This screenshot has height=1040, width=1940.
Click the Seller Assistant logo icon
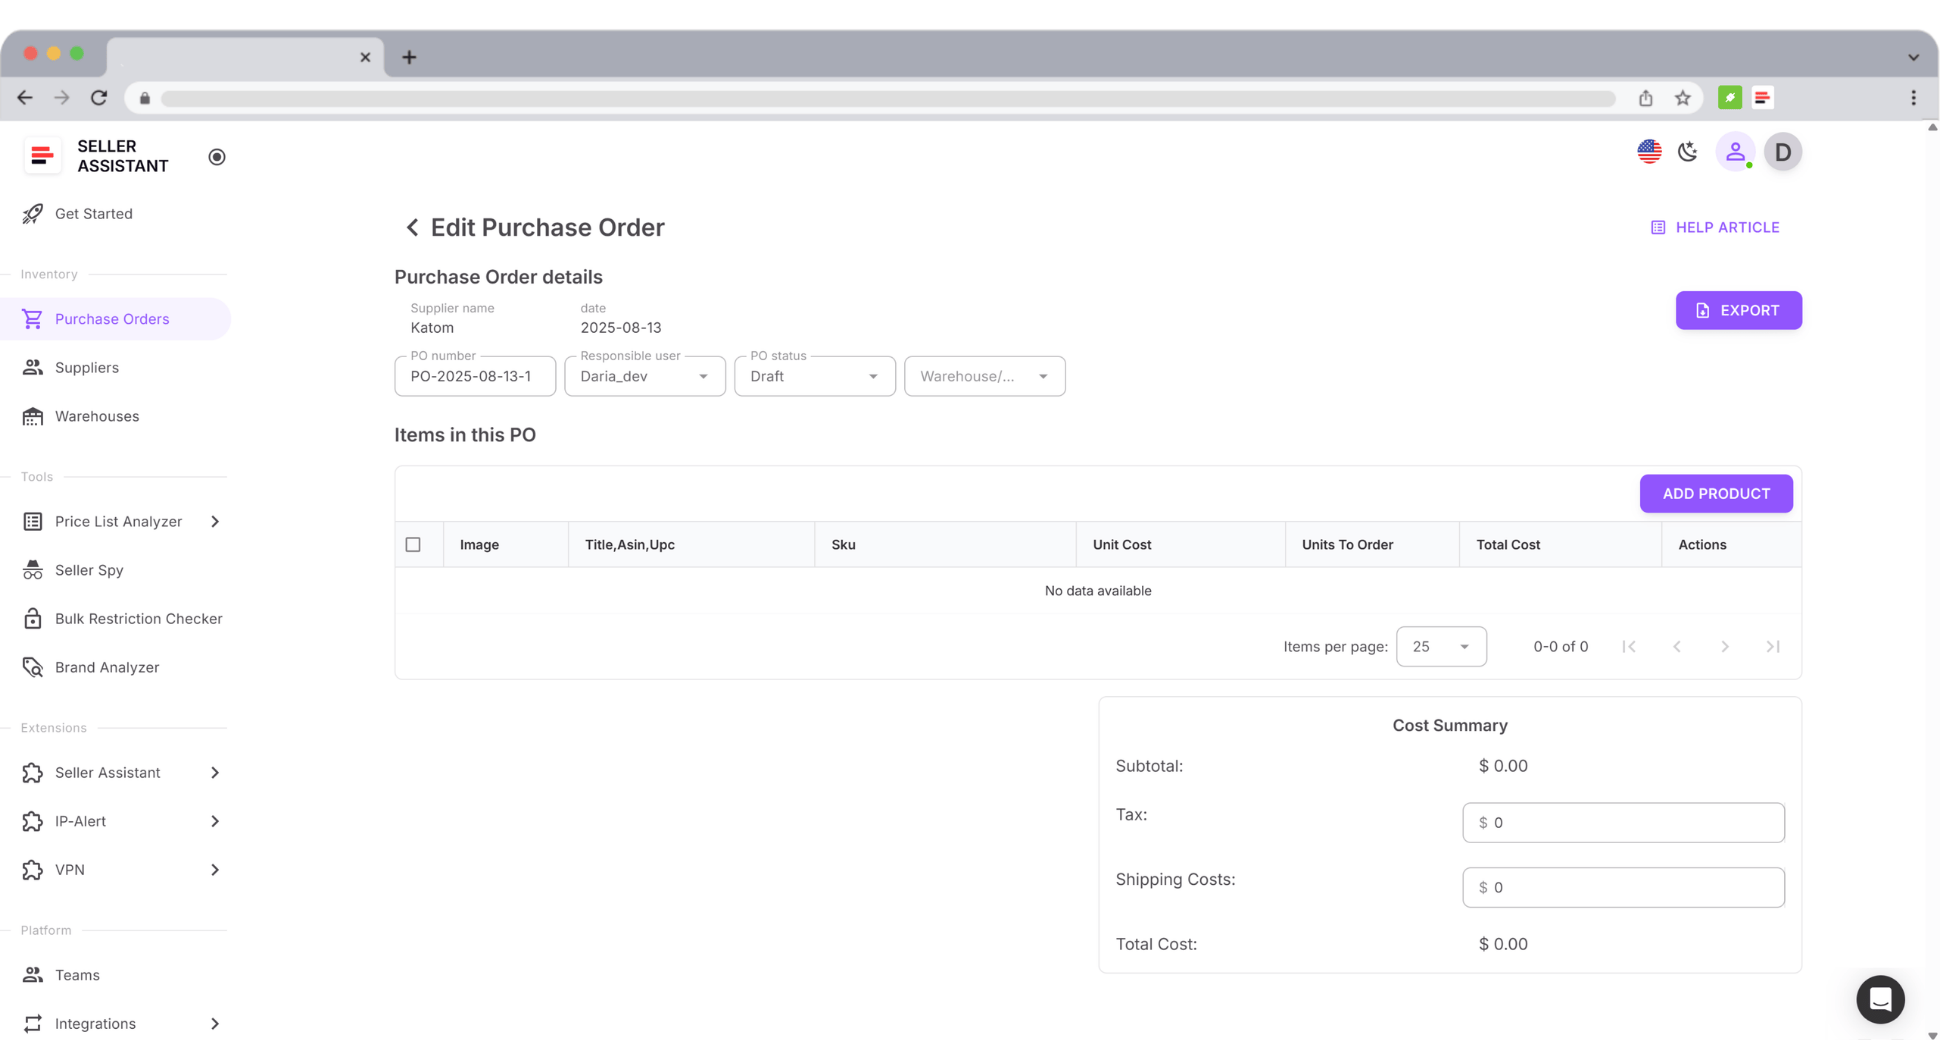[x=42, y=156]
